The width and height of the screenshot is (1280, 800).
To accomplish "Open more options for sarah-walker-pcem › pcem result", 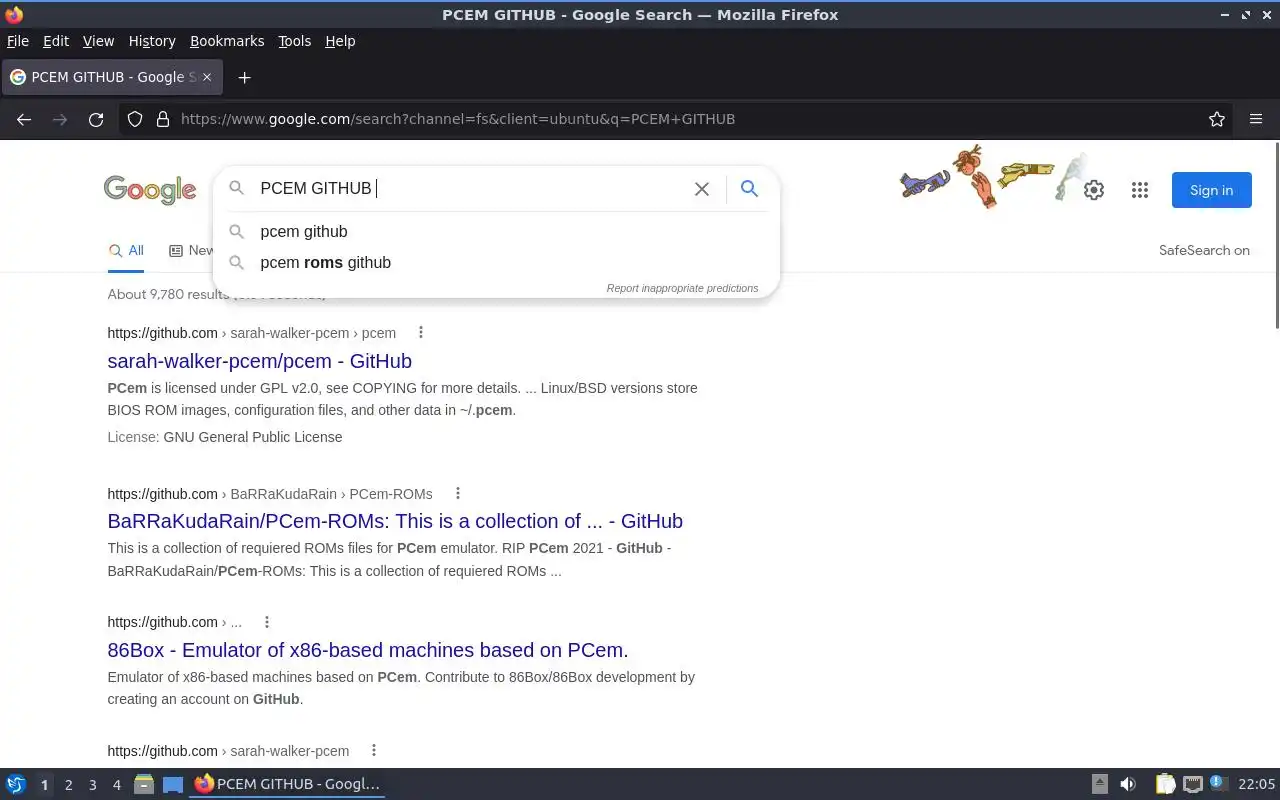I will 420,332.
